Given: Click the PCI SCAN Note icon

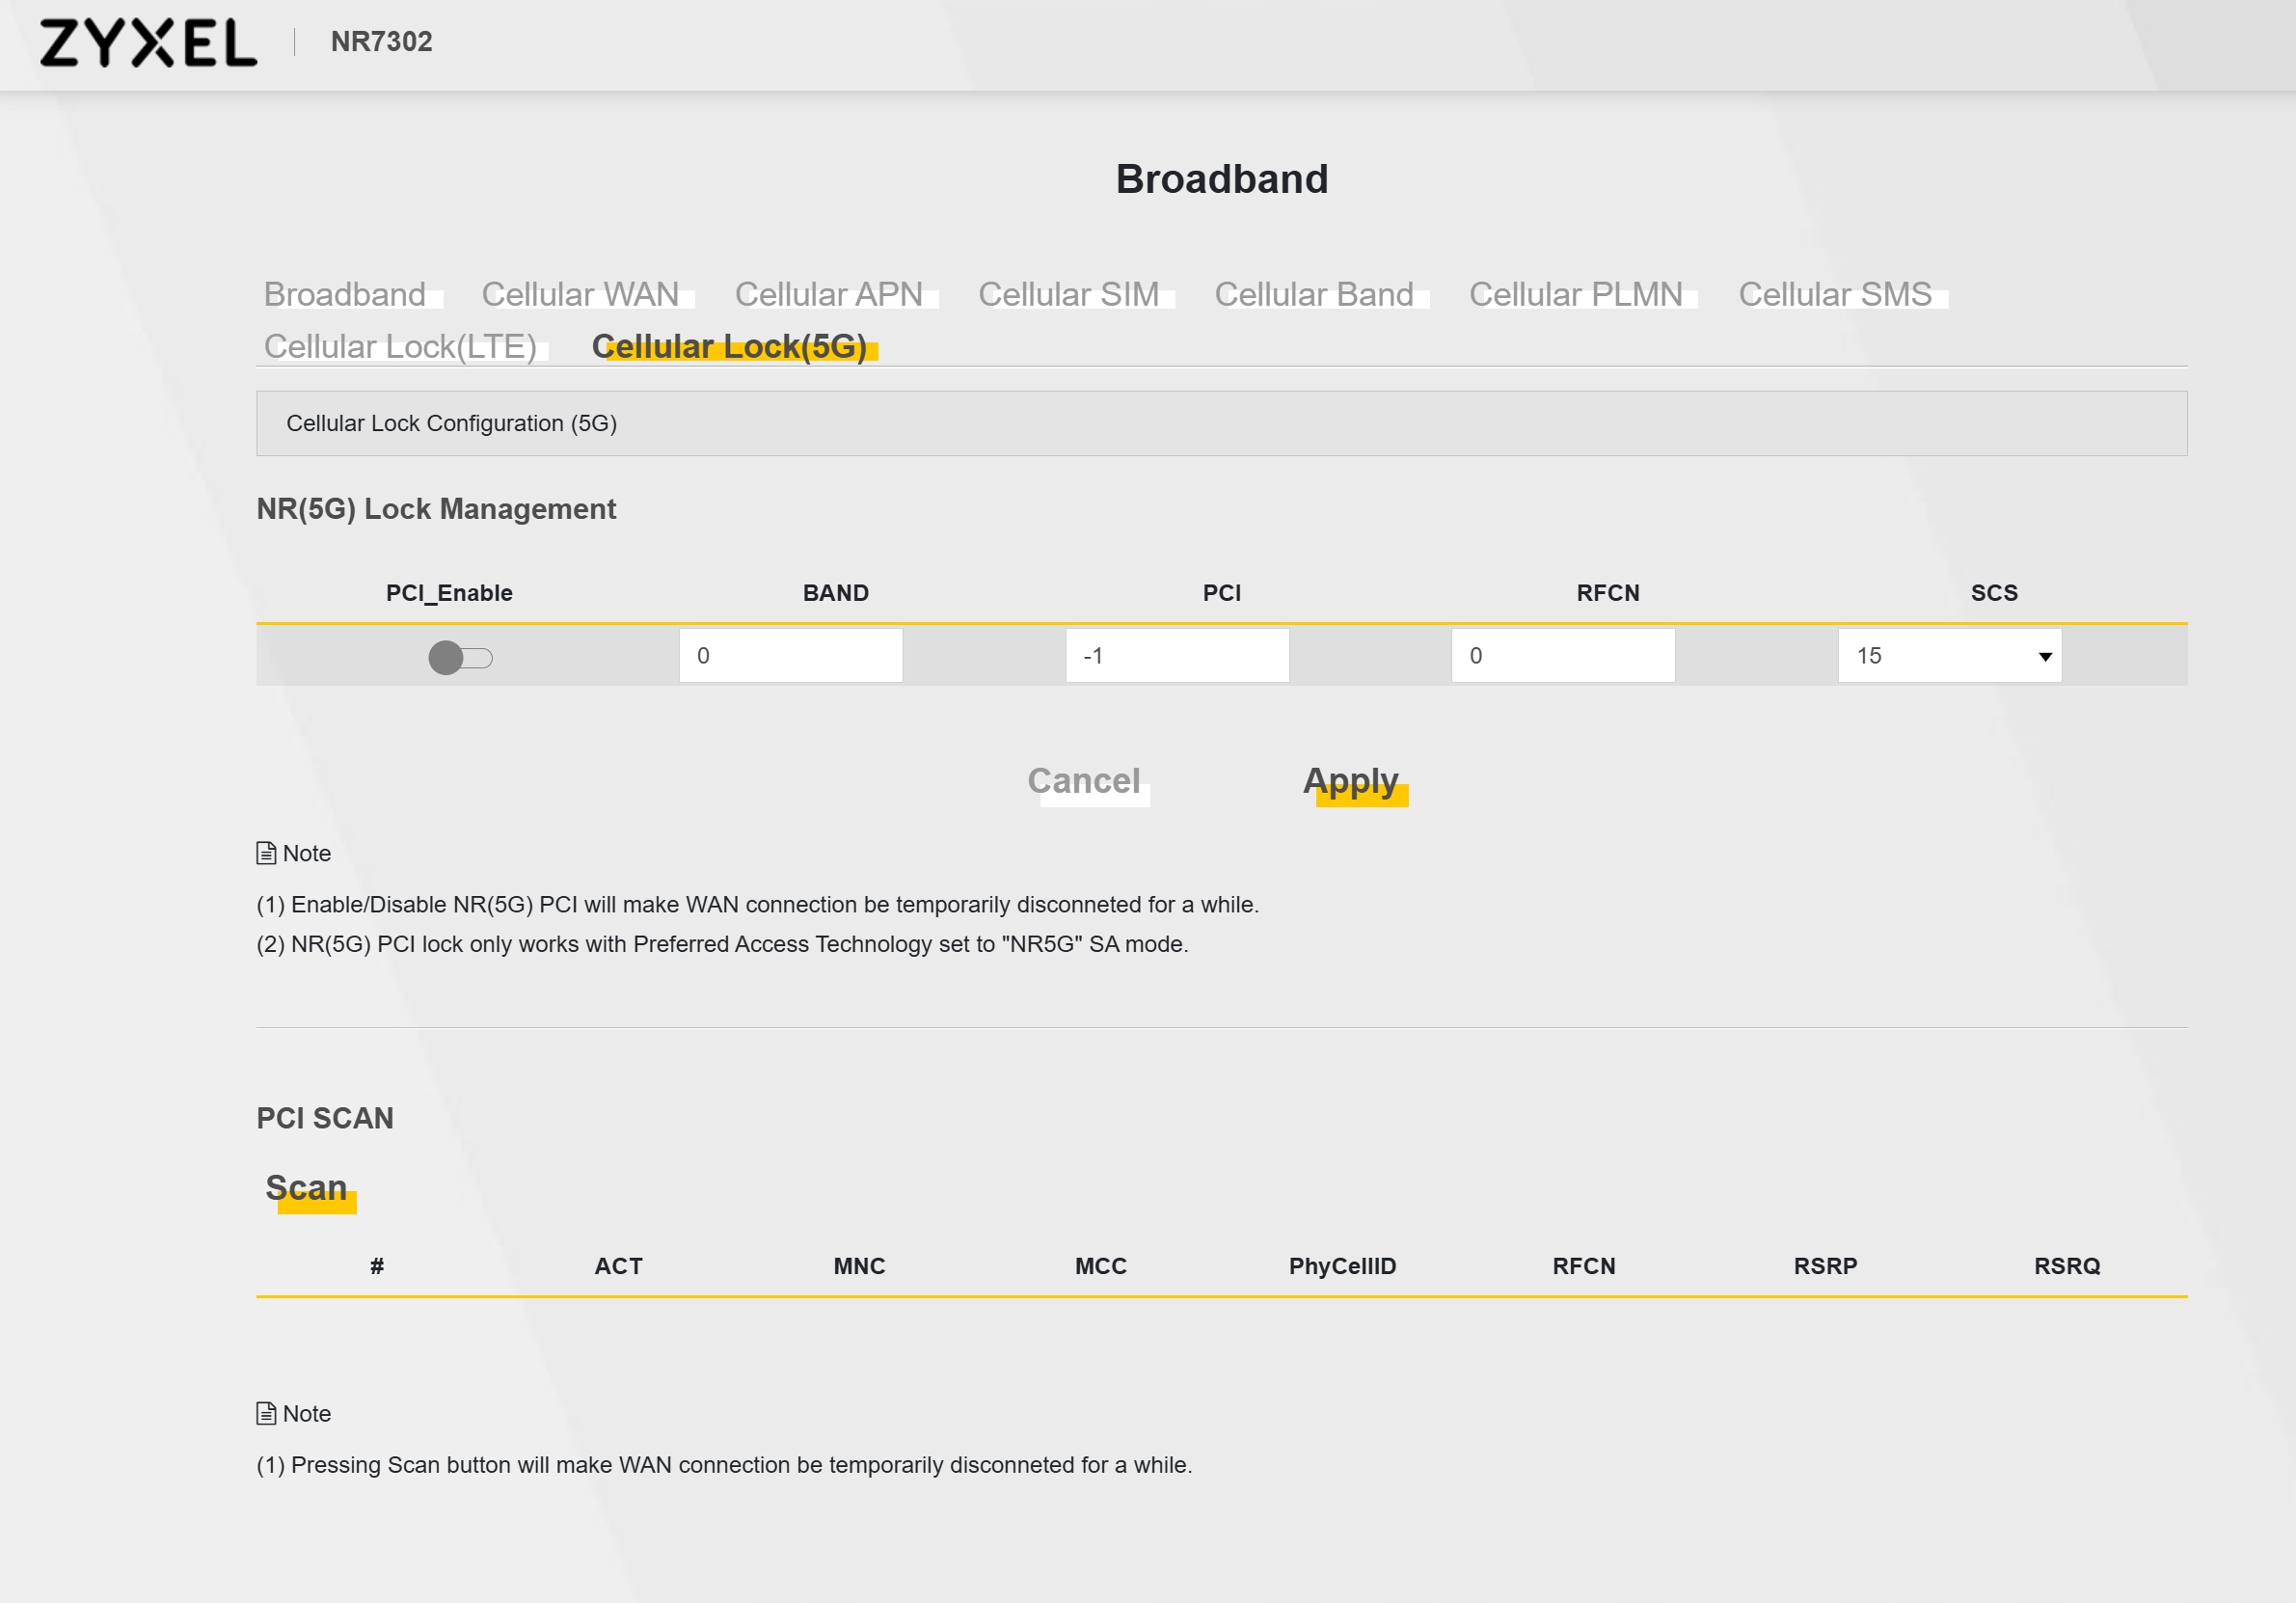Looking at the screenshot, I should pos(266,1413).
